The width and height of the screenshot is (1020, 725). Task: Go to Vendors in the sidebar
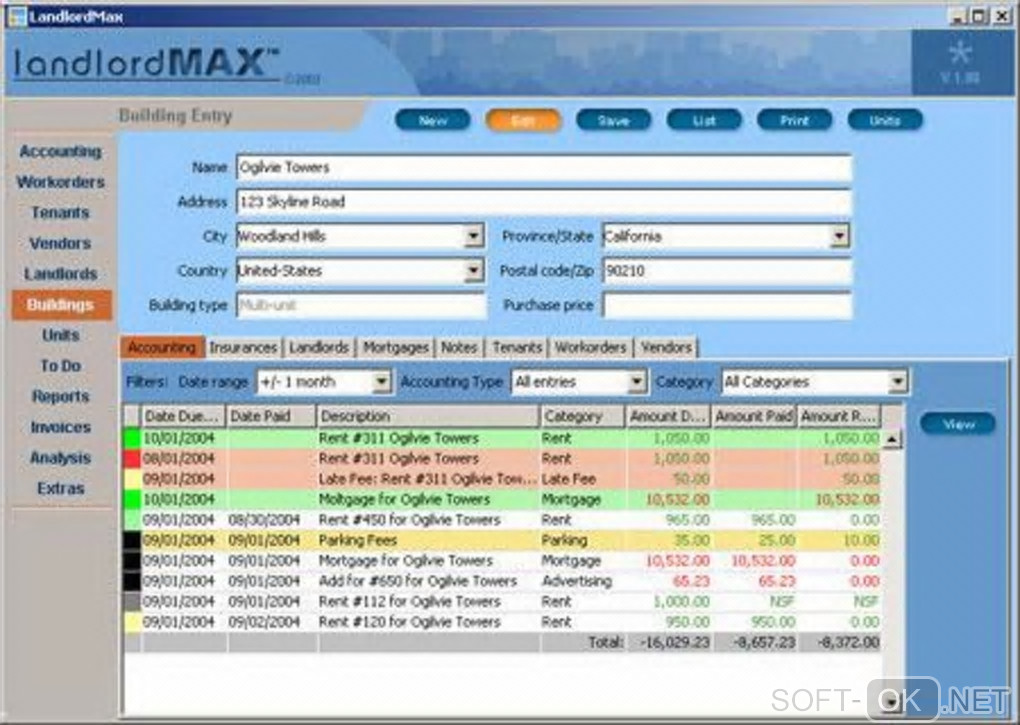pos(60,243)
